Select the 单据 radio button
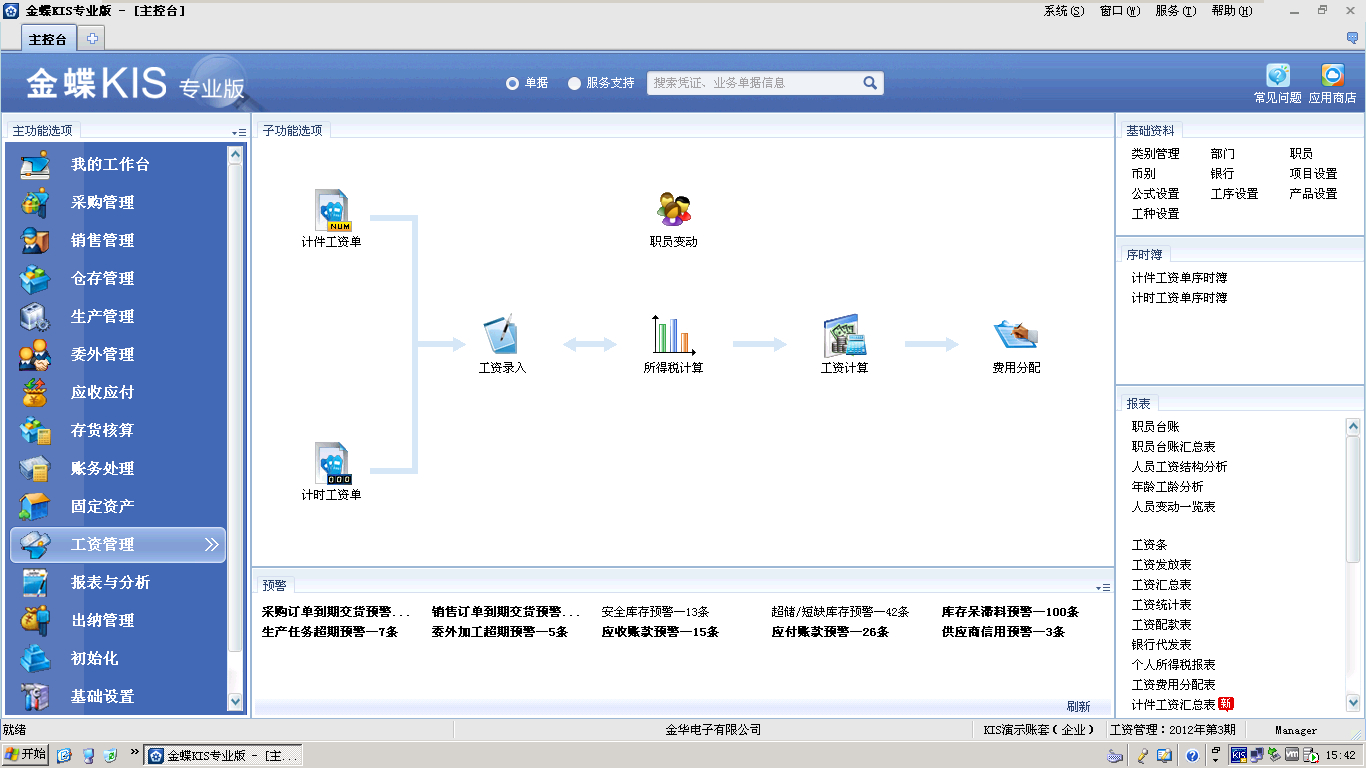Screen dimensions: 1366x768 [x=512, y=83]
